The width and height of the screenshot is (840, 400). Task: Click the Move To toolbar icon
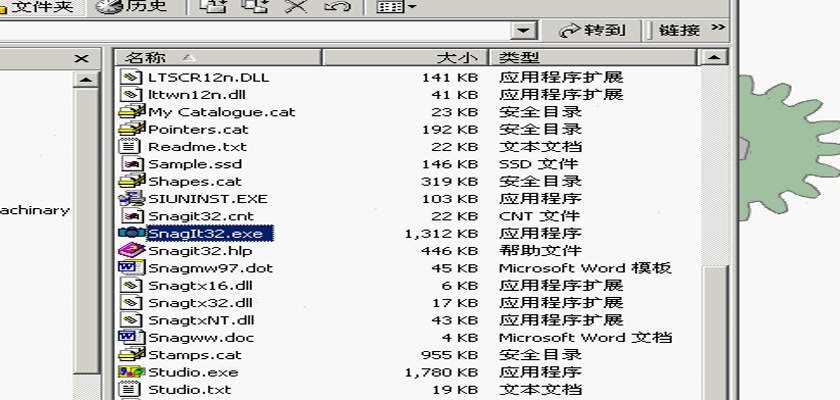pos(211,6)
